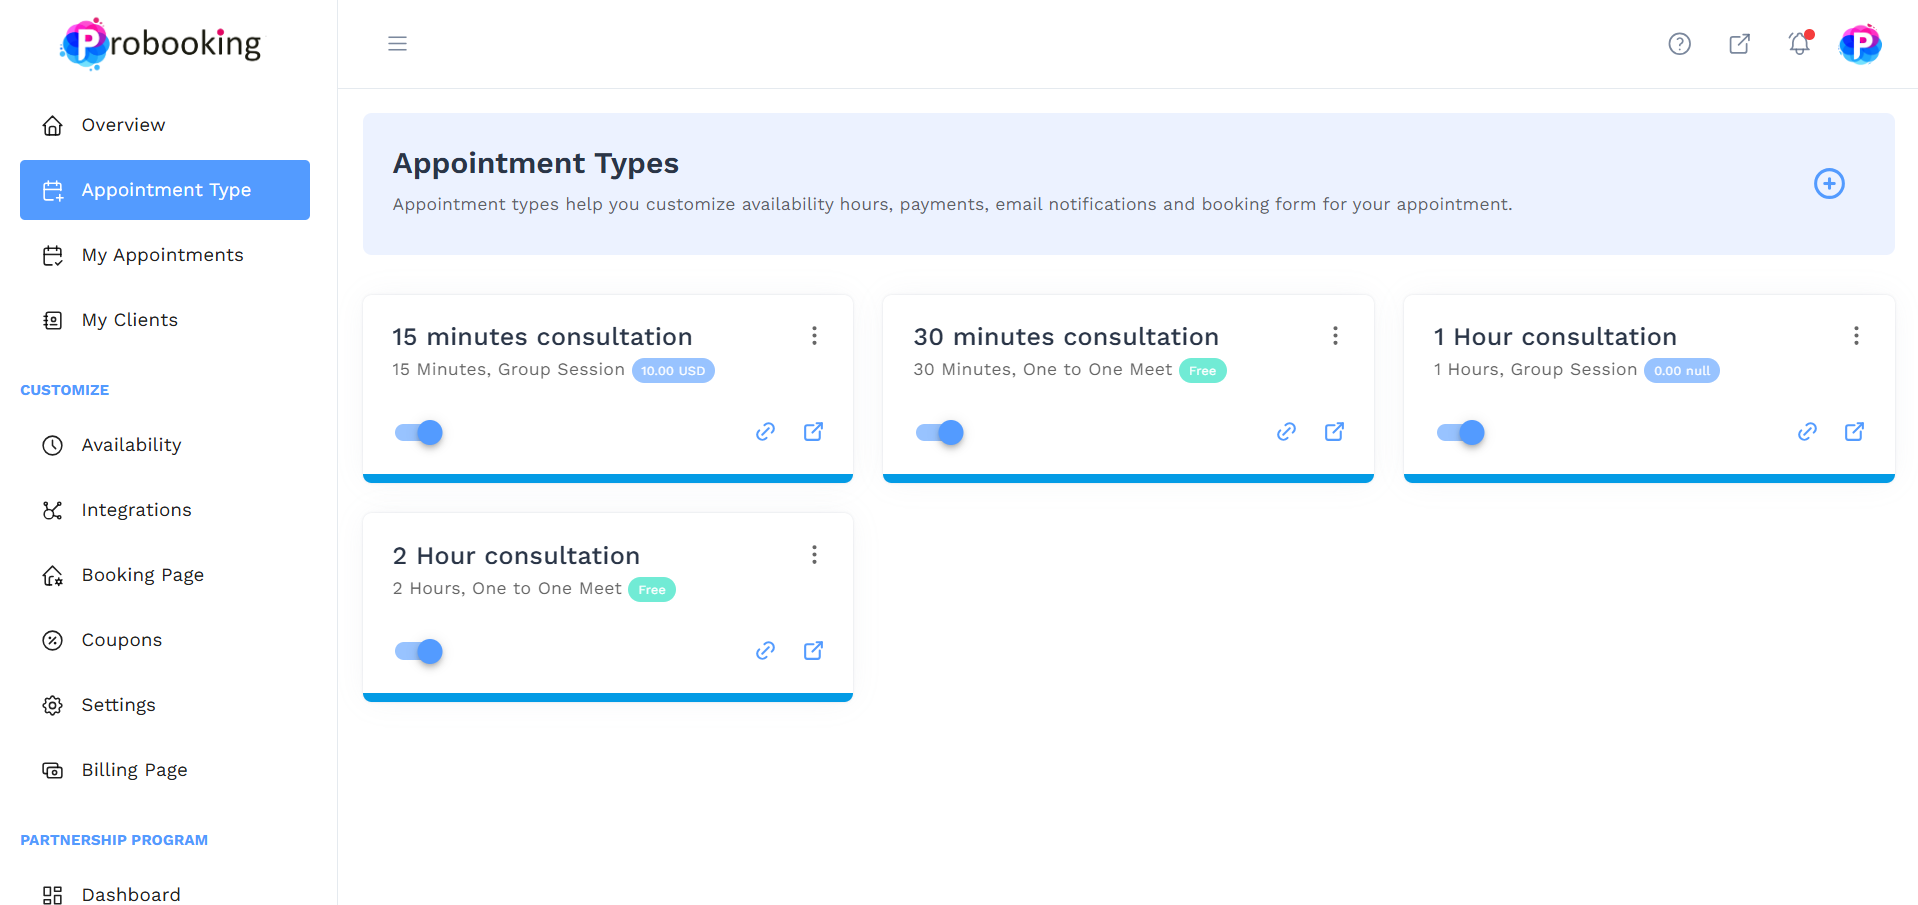Click the notification bell icon
Image resolution: width=1918 pixels, height=905 pixels.
click(x=1799, y=44)
